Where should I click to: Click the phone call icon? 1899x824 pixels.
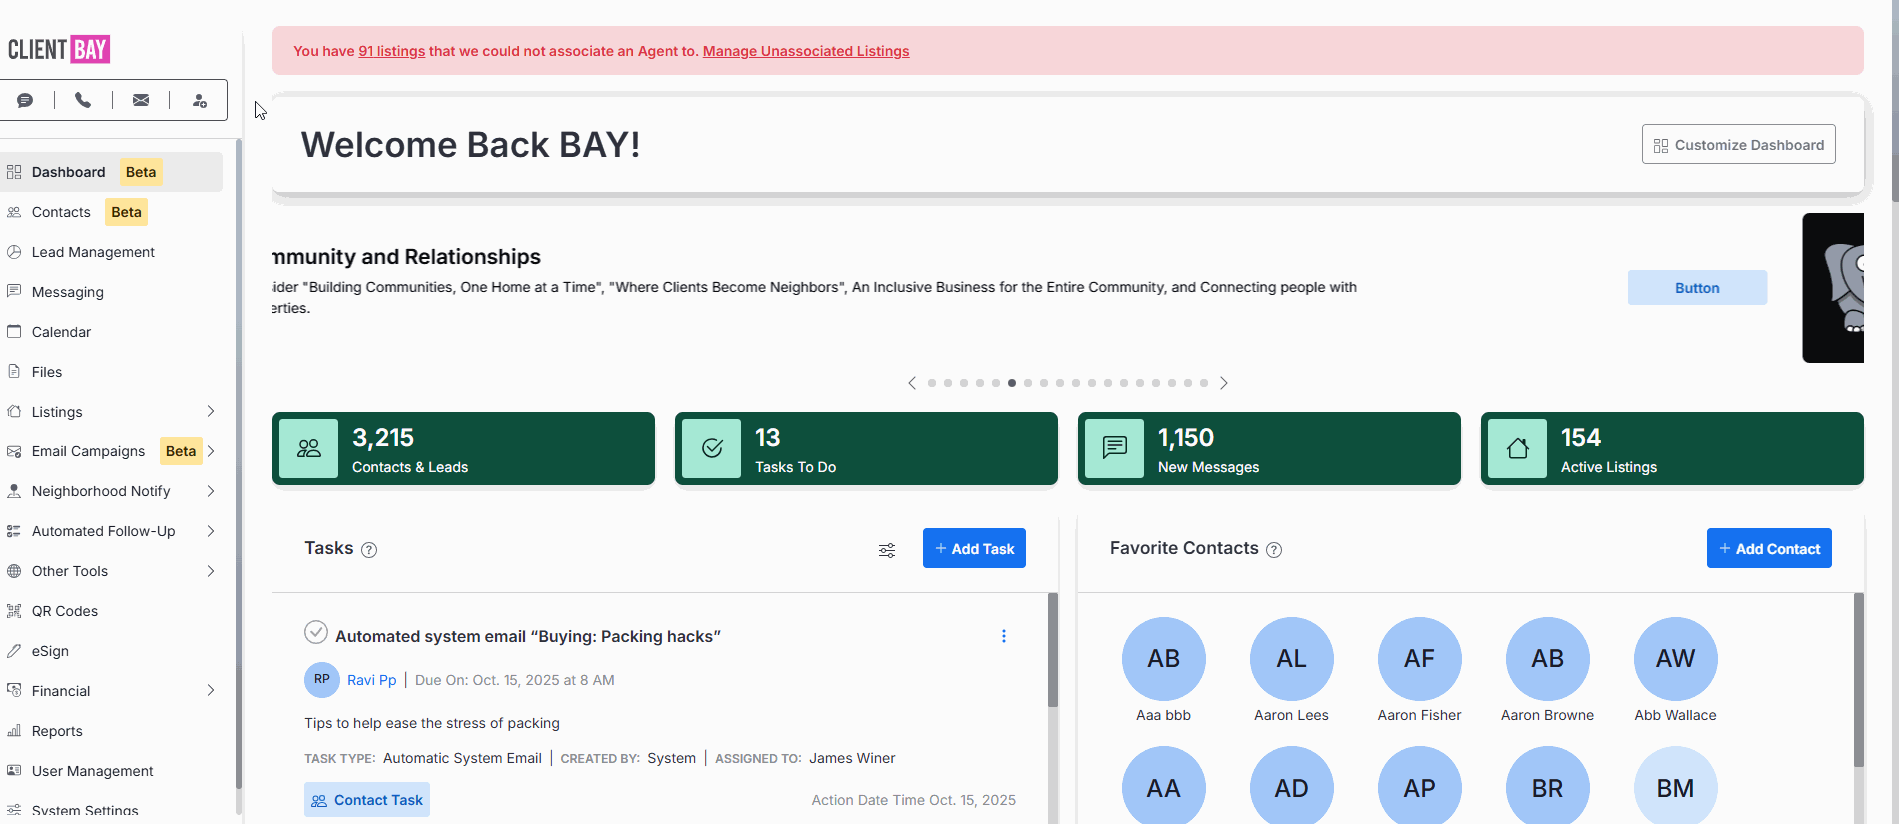[83, 100]
